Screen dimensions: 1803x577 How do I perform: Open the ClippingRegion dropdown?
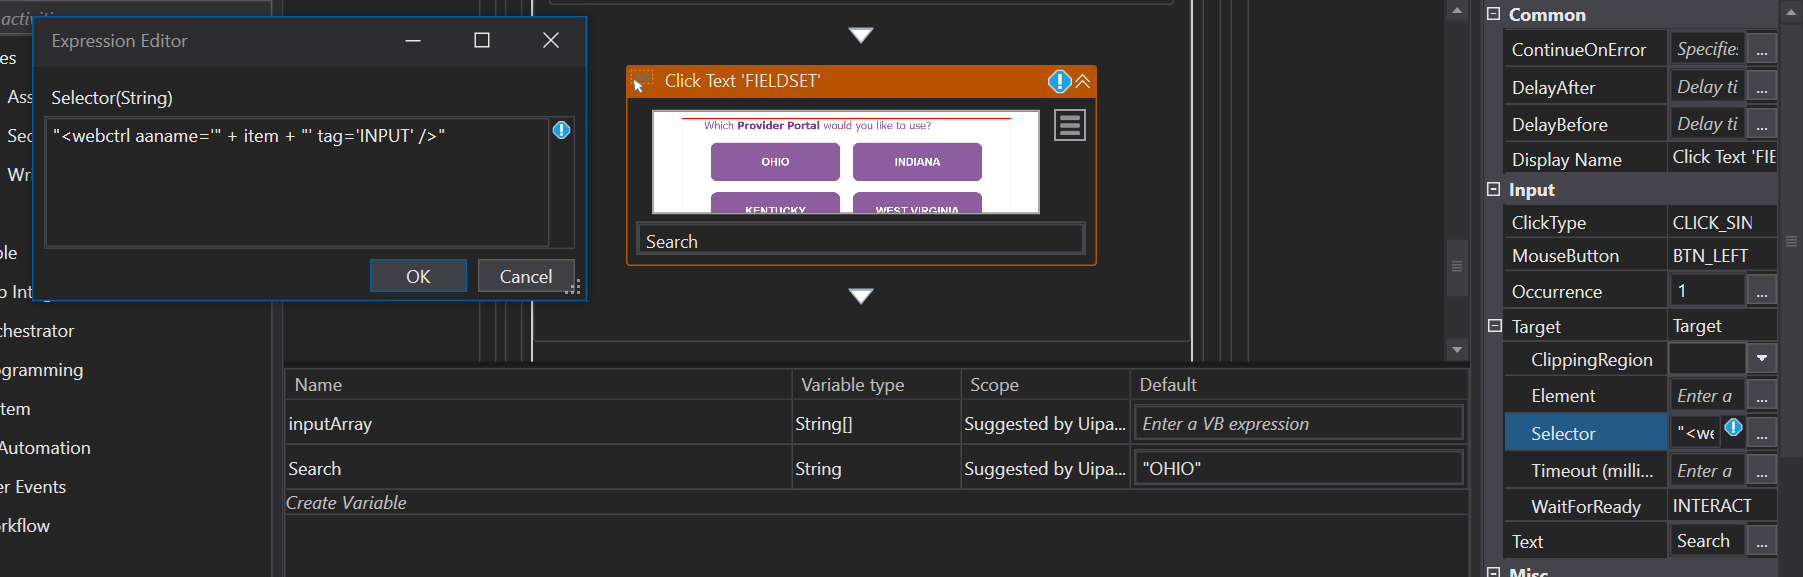[x=1761, y=359]
